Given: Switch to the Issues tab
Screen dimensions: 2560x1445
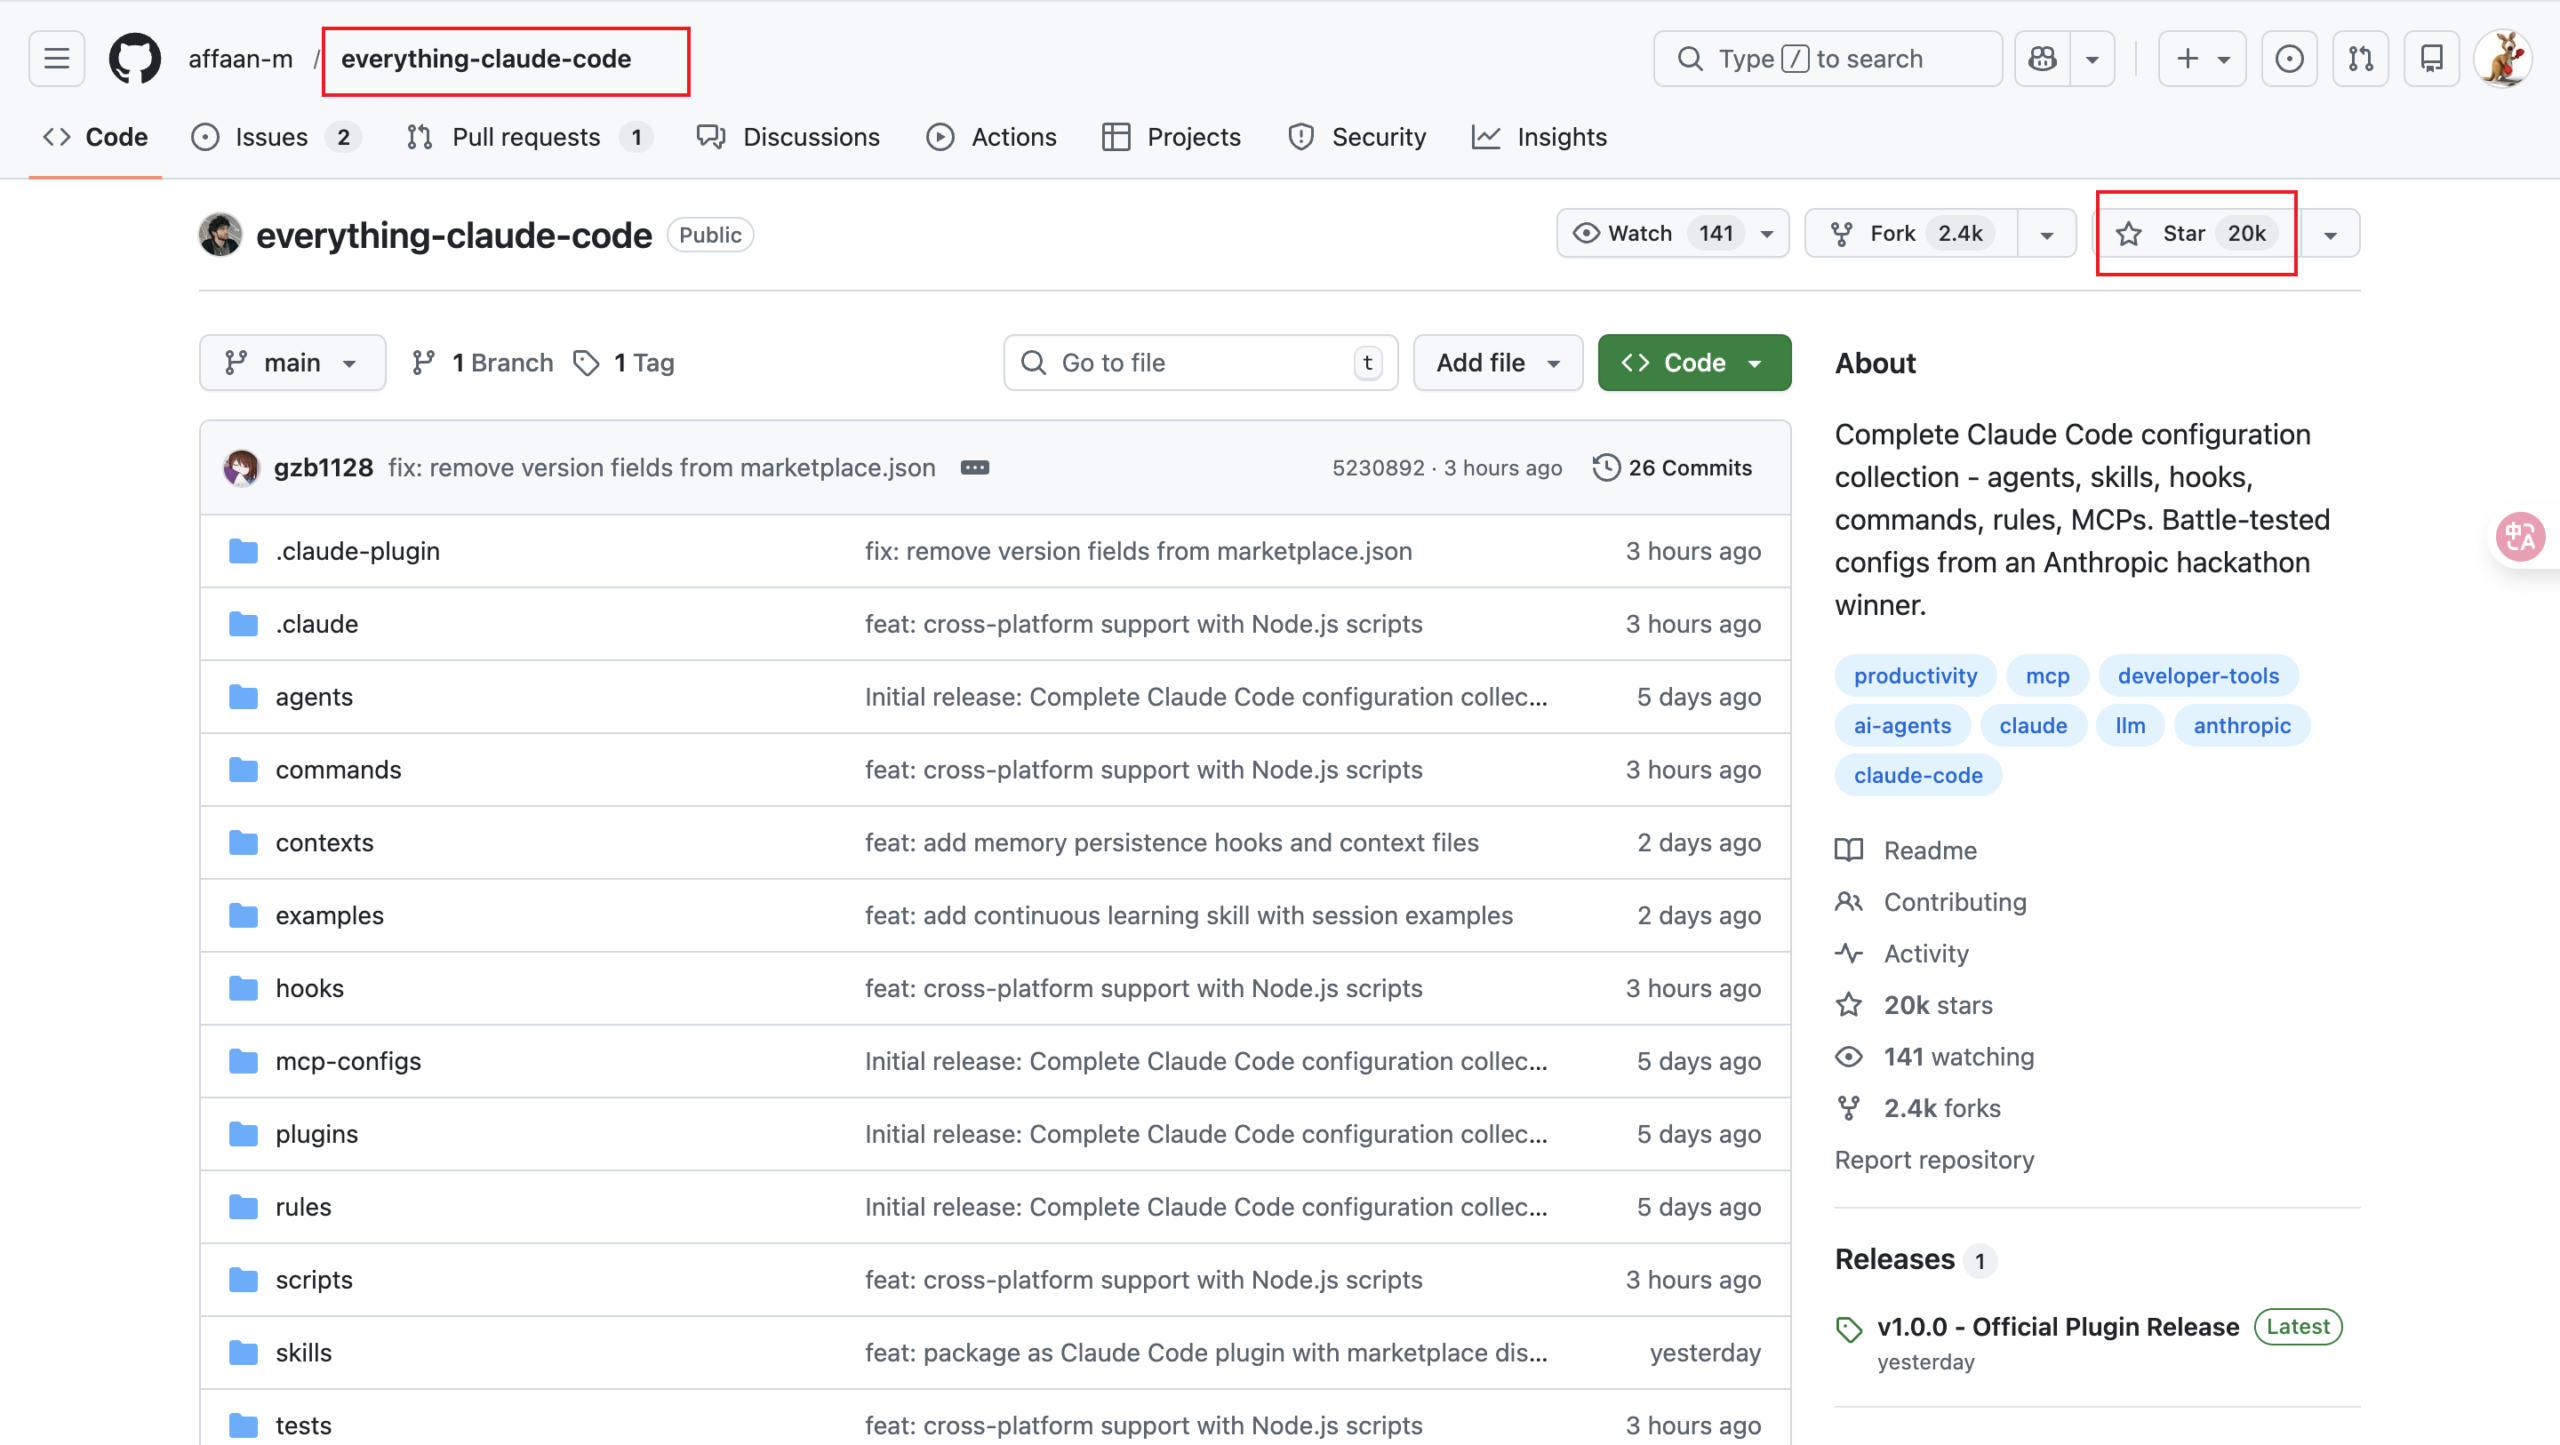Looking at the screenshot, I should [x=271, y=137].
